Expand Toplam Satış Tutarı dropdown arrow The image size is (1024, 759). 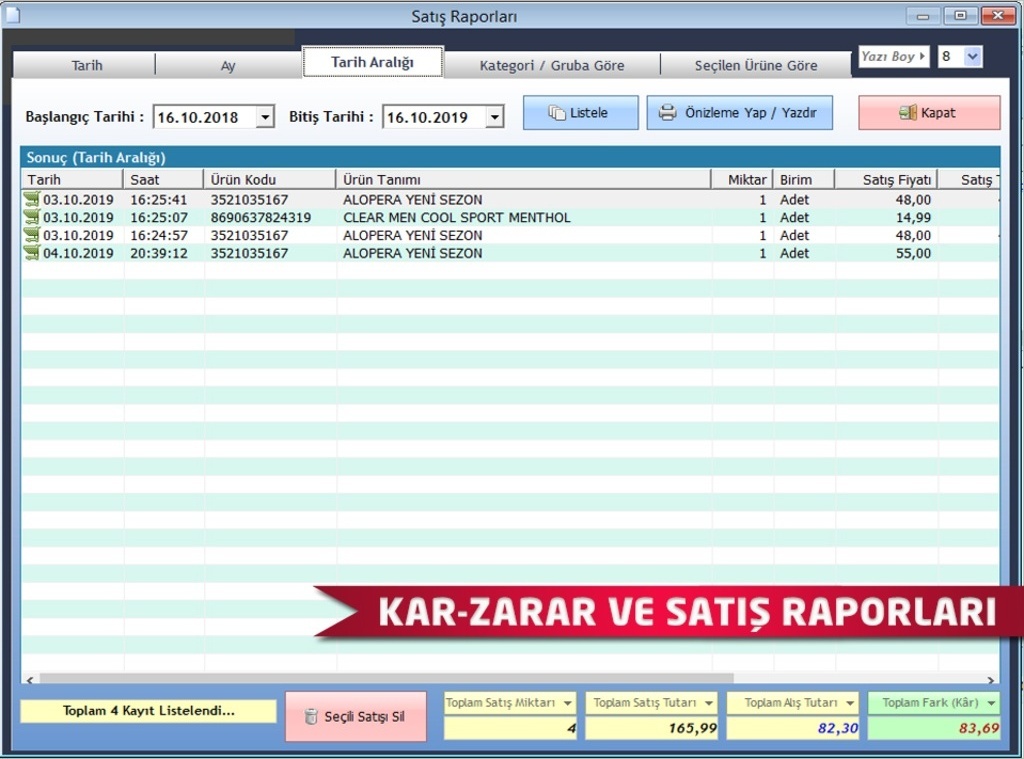[708, 703]
